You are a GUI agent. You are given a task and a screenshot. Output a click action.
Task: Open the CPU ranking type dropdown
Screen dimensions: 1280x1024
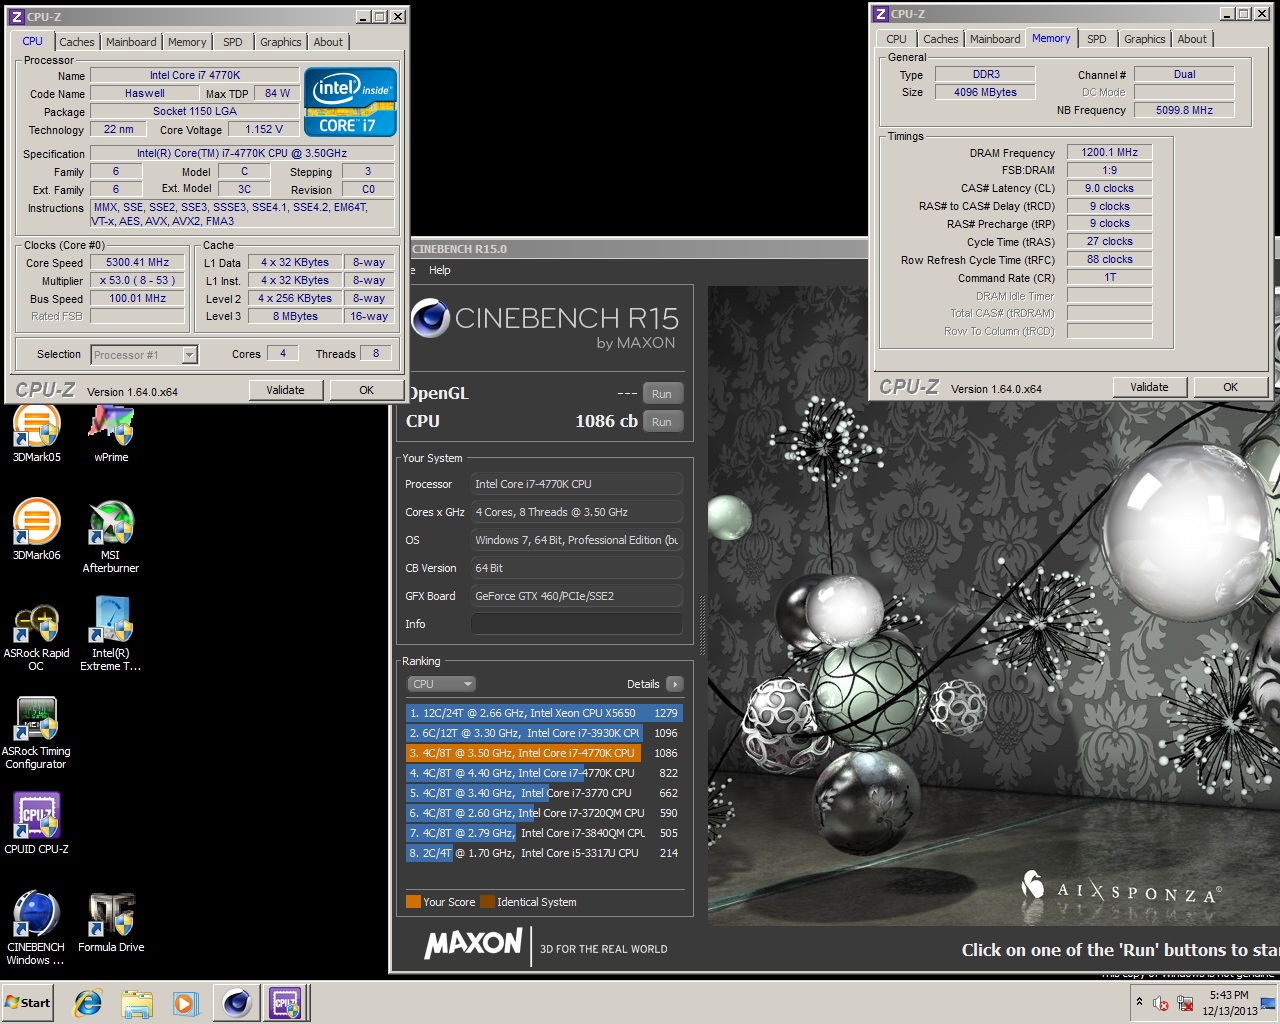click(441, 684)
